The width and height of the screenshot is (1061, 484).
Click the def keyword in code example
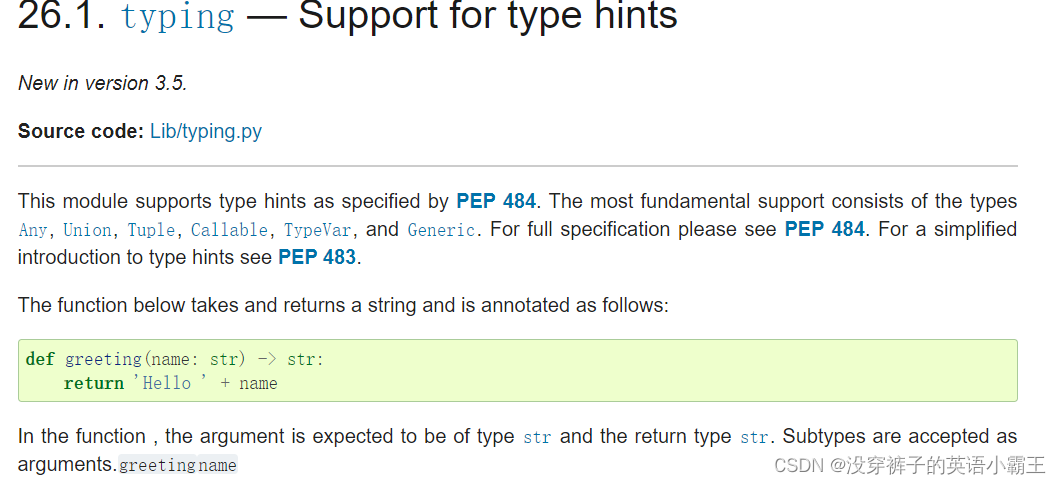(x=40, y=359)
